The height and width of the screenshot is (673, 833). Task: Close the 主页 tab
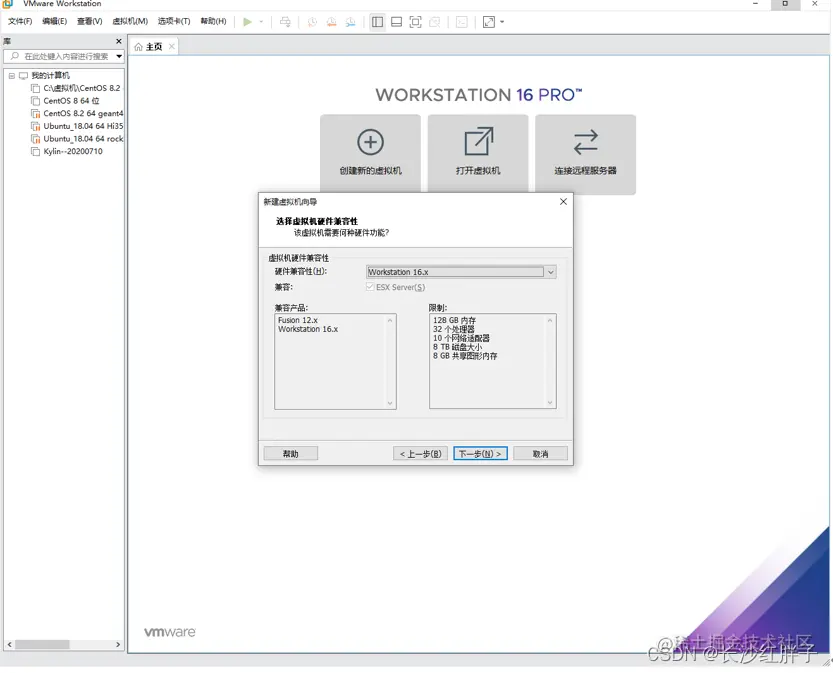[172, 46]
